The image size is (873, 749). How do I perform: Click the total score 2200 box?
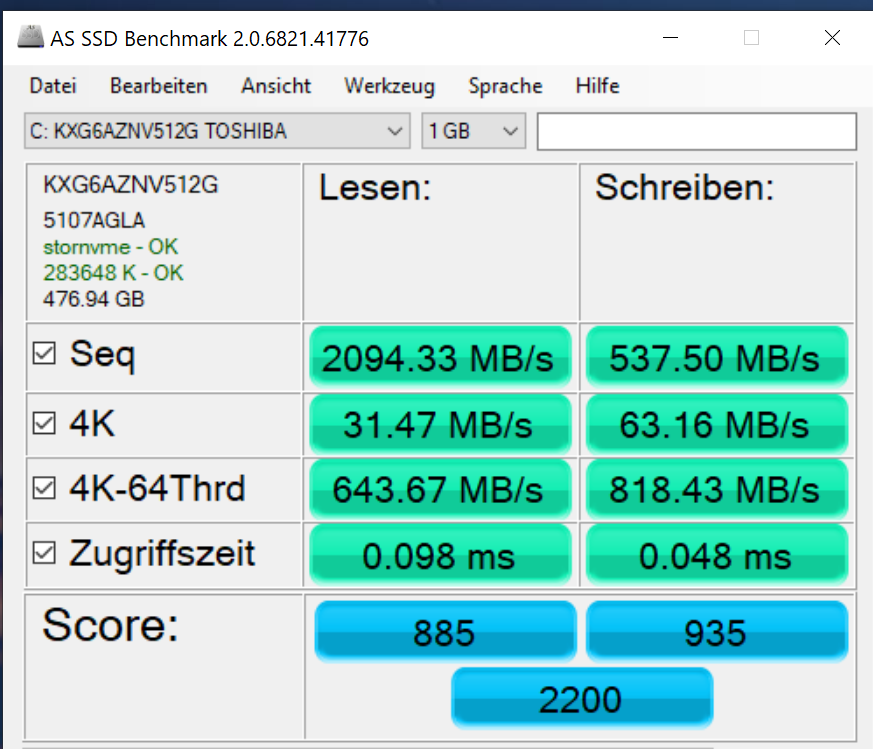[581, 698]
